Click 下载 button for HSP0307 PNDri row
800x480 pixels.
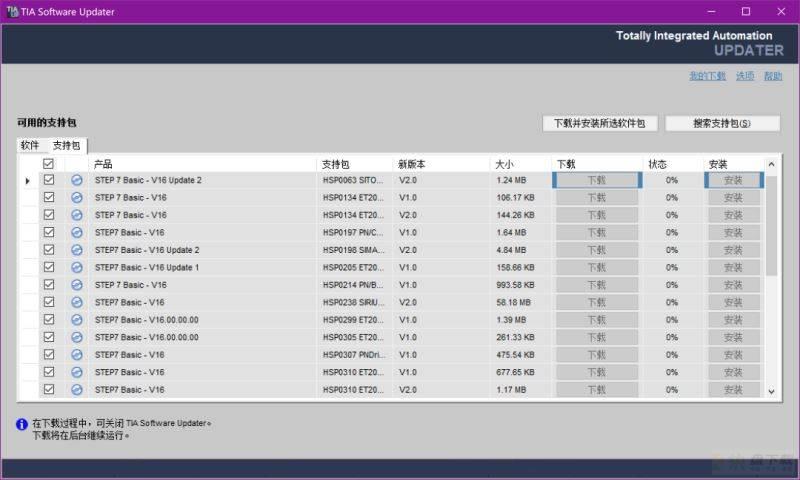click(597, 355)
